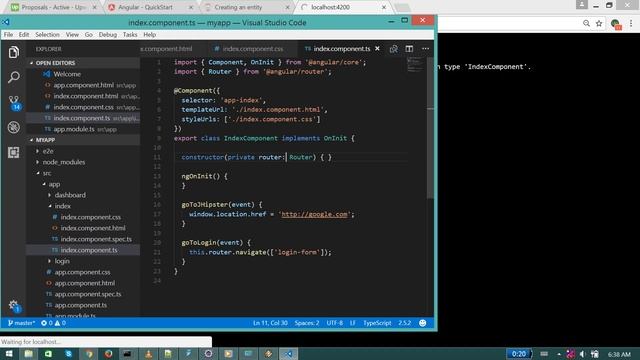Click the Chrome extension icon beside the star
The width and height of the screenshot is (640, 360).
[616, 24]
